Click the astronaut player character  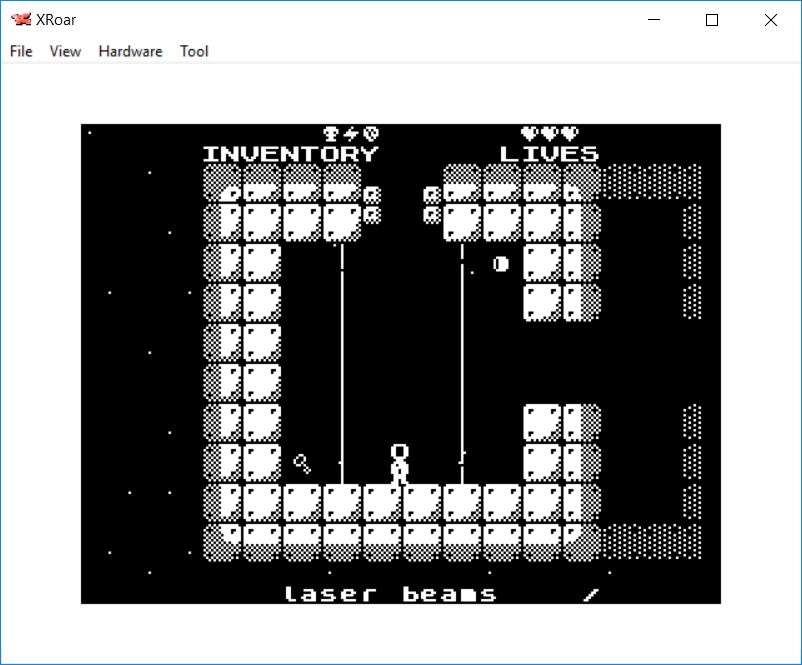coord(400,464)
